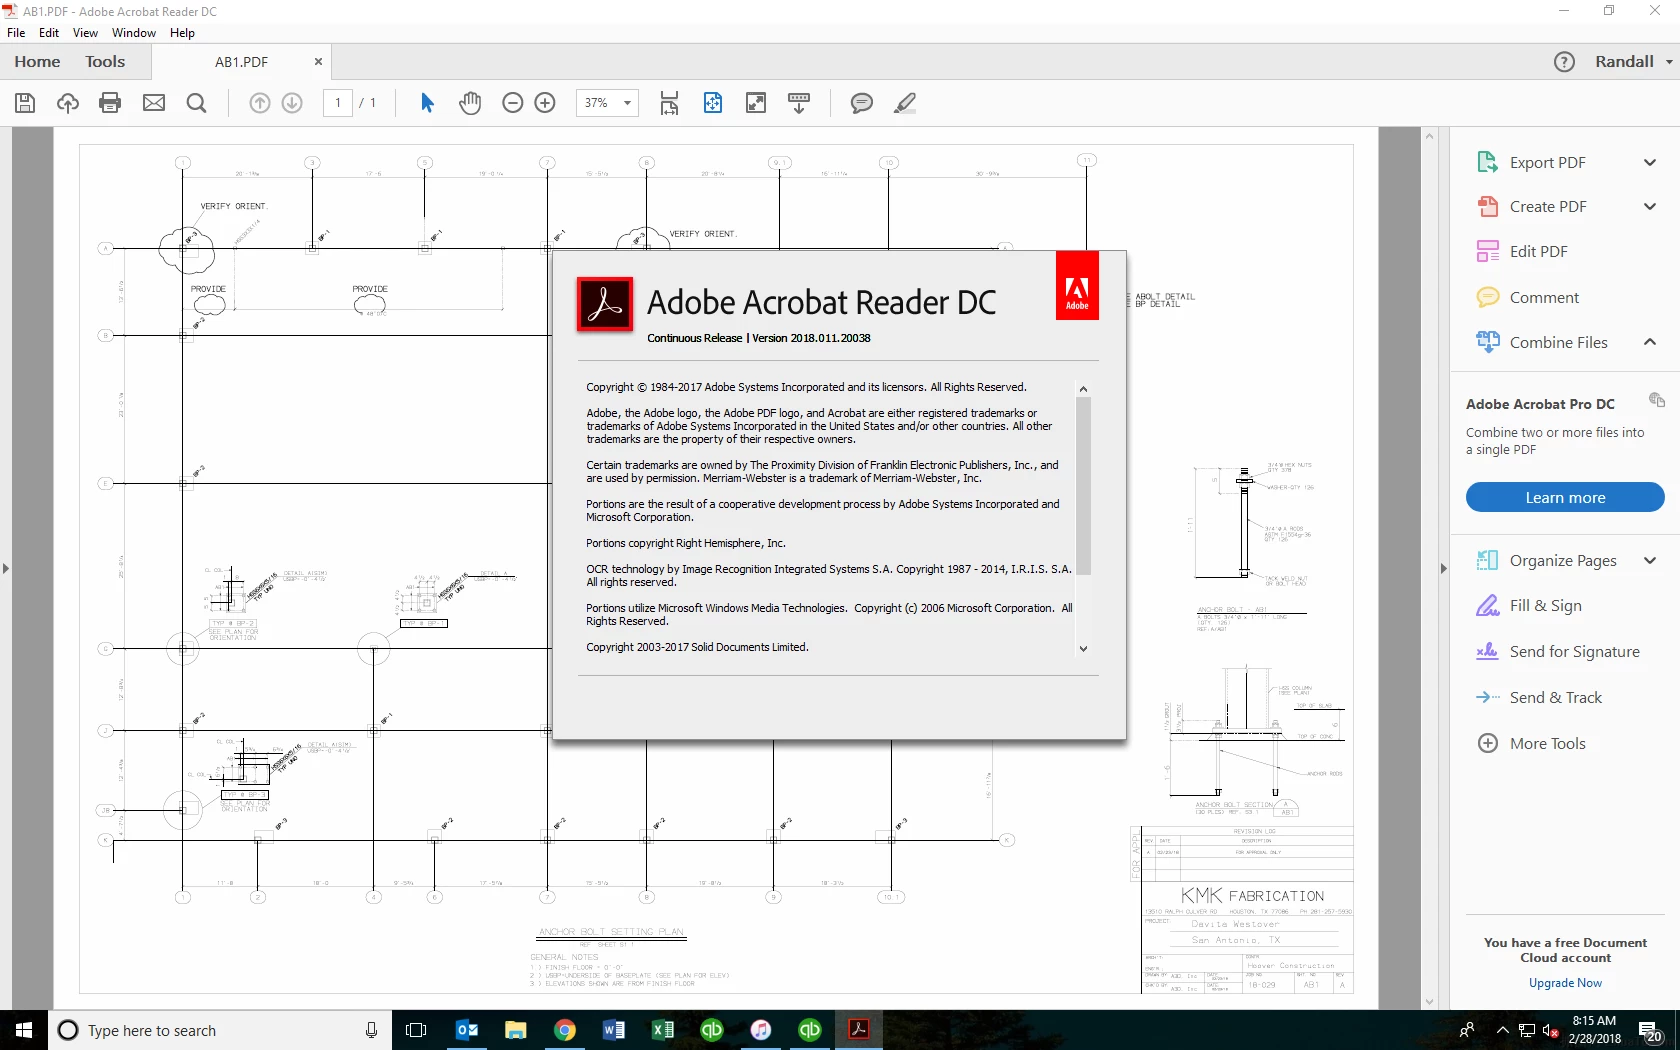Open Google Chrome from the taskbar
The height and width of the screenshot is (1050, 1680).
pyautogui.click(x=565, y=1030)
